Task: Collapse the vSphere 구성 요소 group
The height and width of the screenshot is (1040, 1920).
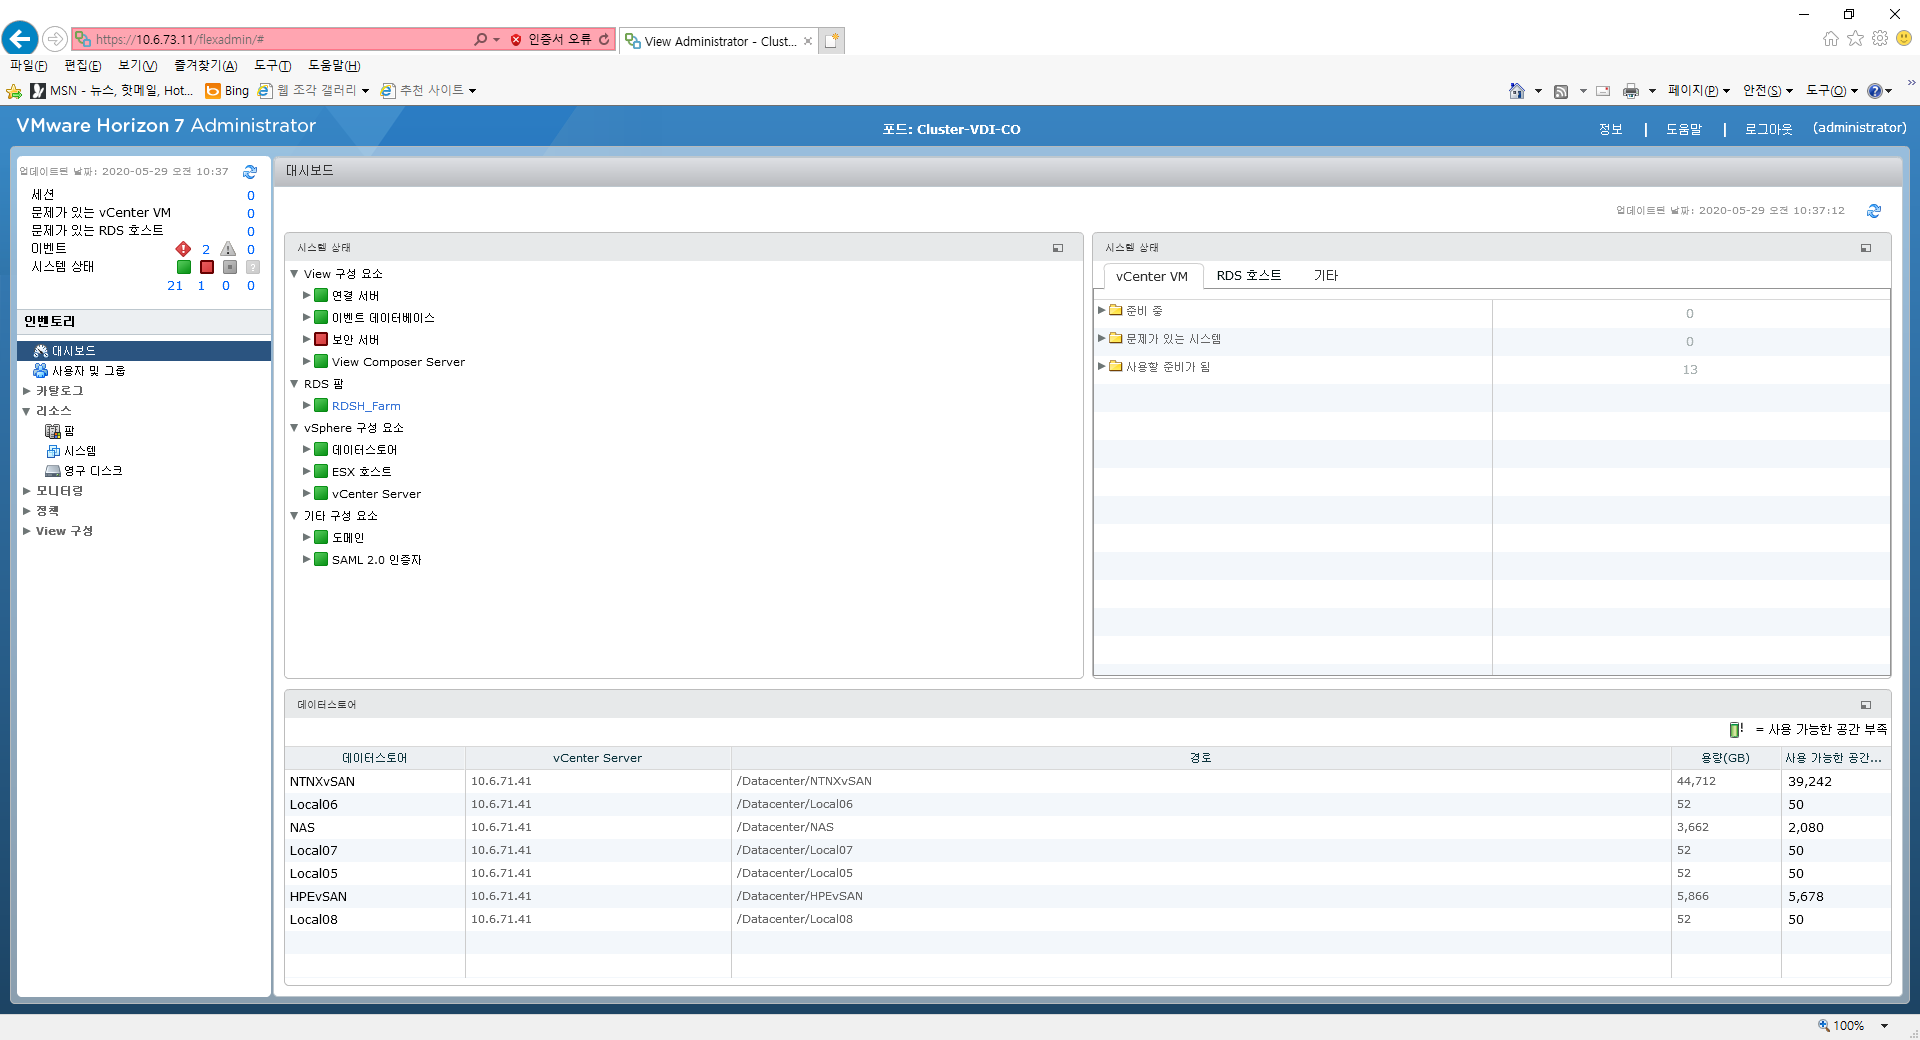Action: 294,427
